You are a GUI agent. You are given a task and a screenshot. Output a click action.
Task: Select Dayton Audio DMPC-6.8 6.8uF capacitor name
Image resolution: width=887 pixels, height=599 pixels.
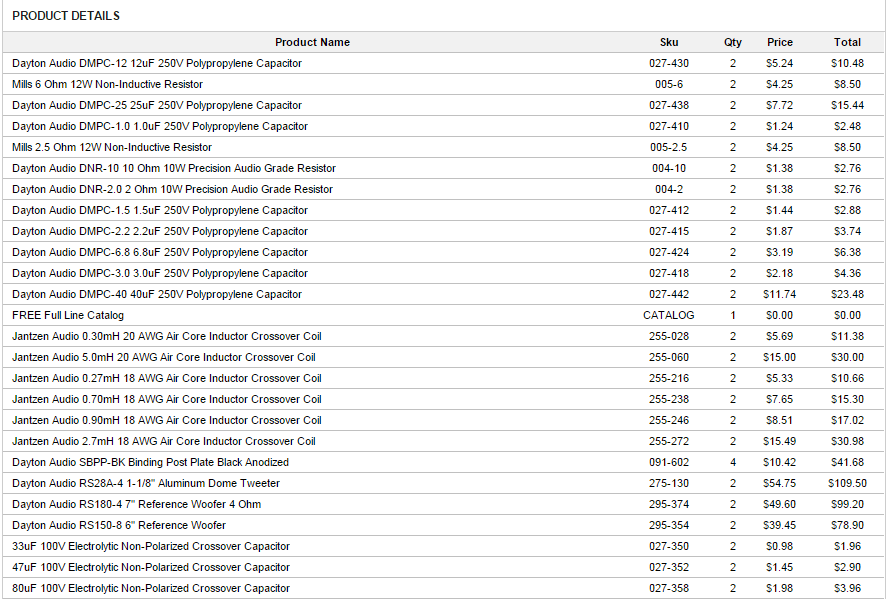[x=160, y=252]
